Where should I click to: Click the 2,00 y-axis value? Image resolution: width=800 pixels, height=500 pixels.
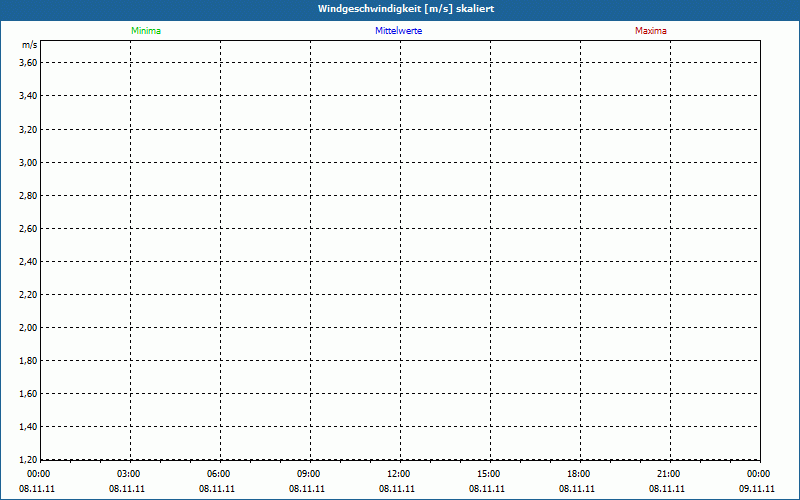tap(28, 327)
